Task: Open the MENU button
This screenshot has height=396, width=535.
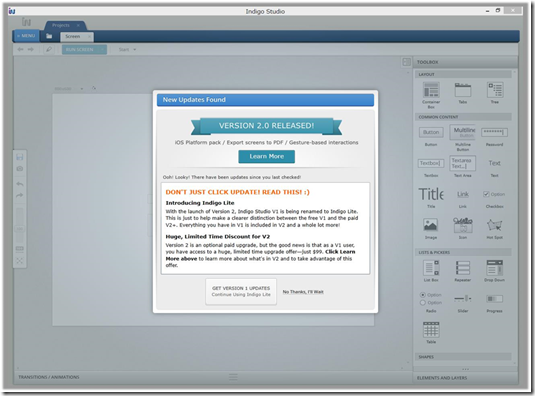Action: tap(26, 35)
